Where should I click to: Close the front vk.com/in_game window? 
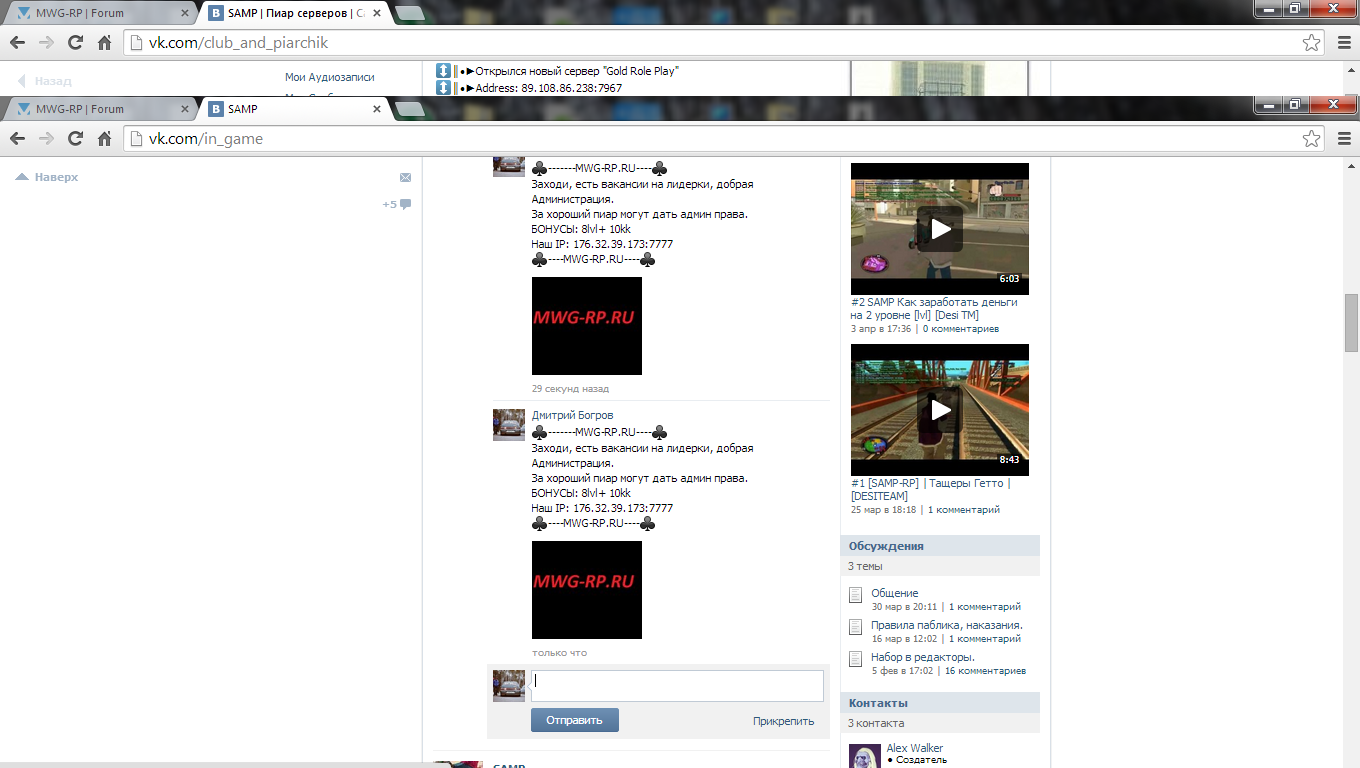click(x=1331, y=104)
